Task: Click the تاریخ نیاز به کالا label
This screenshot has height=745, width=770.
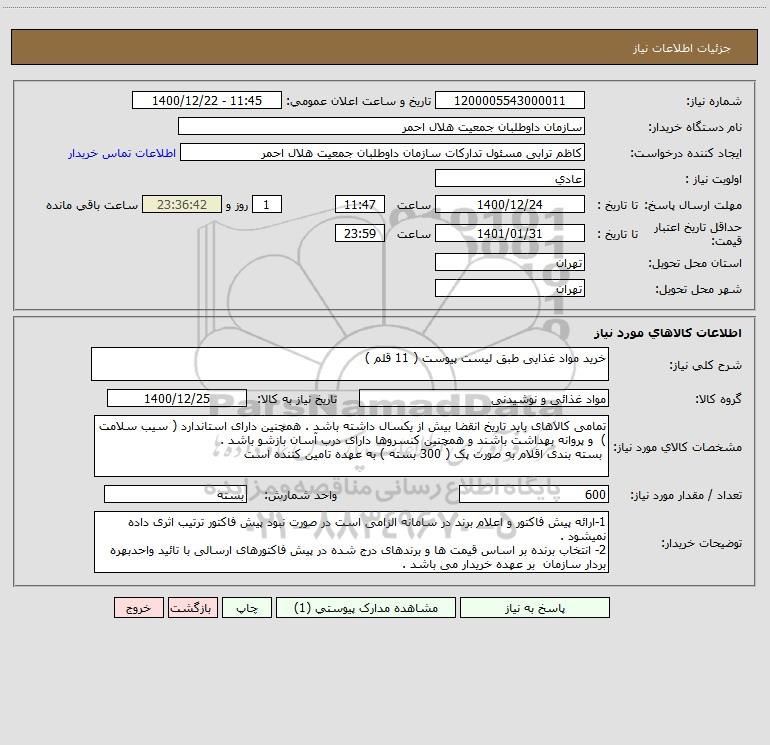Action: [x=297, y=399]
